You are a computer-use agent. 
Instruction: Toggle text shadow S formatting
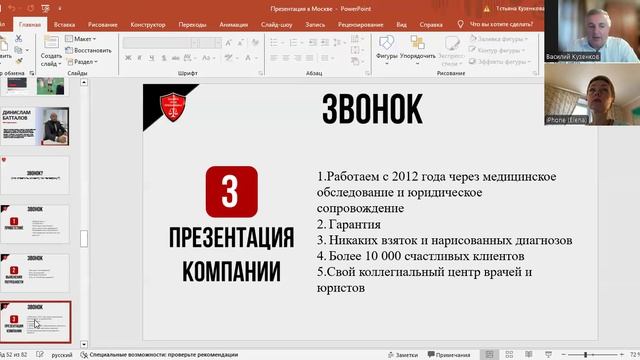click(x=164, y=58)
